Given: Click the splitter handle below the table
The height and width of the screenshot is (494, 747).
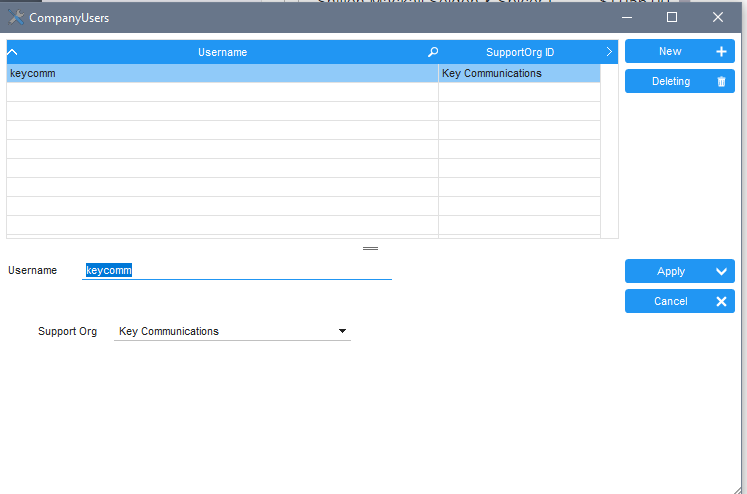Looking at the screenshot, I should click(x=370, y=247).
